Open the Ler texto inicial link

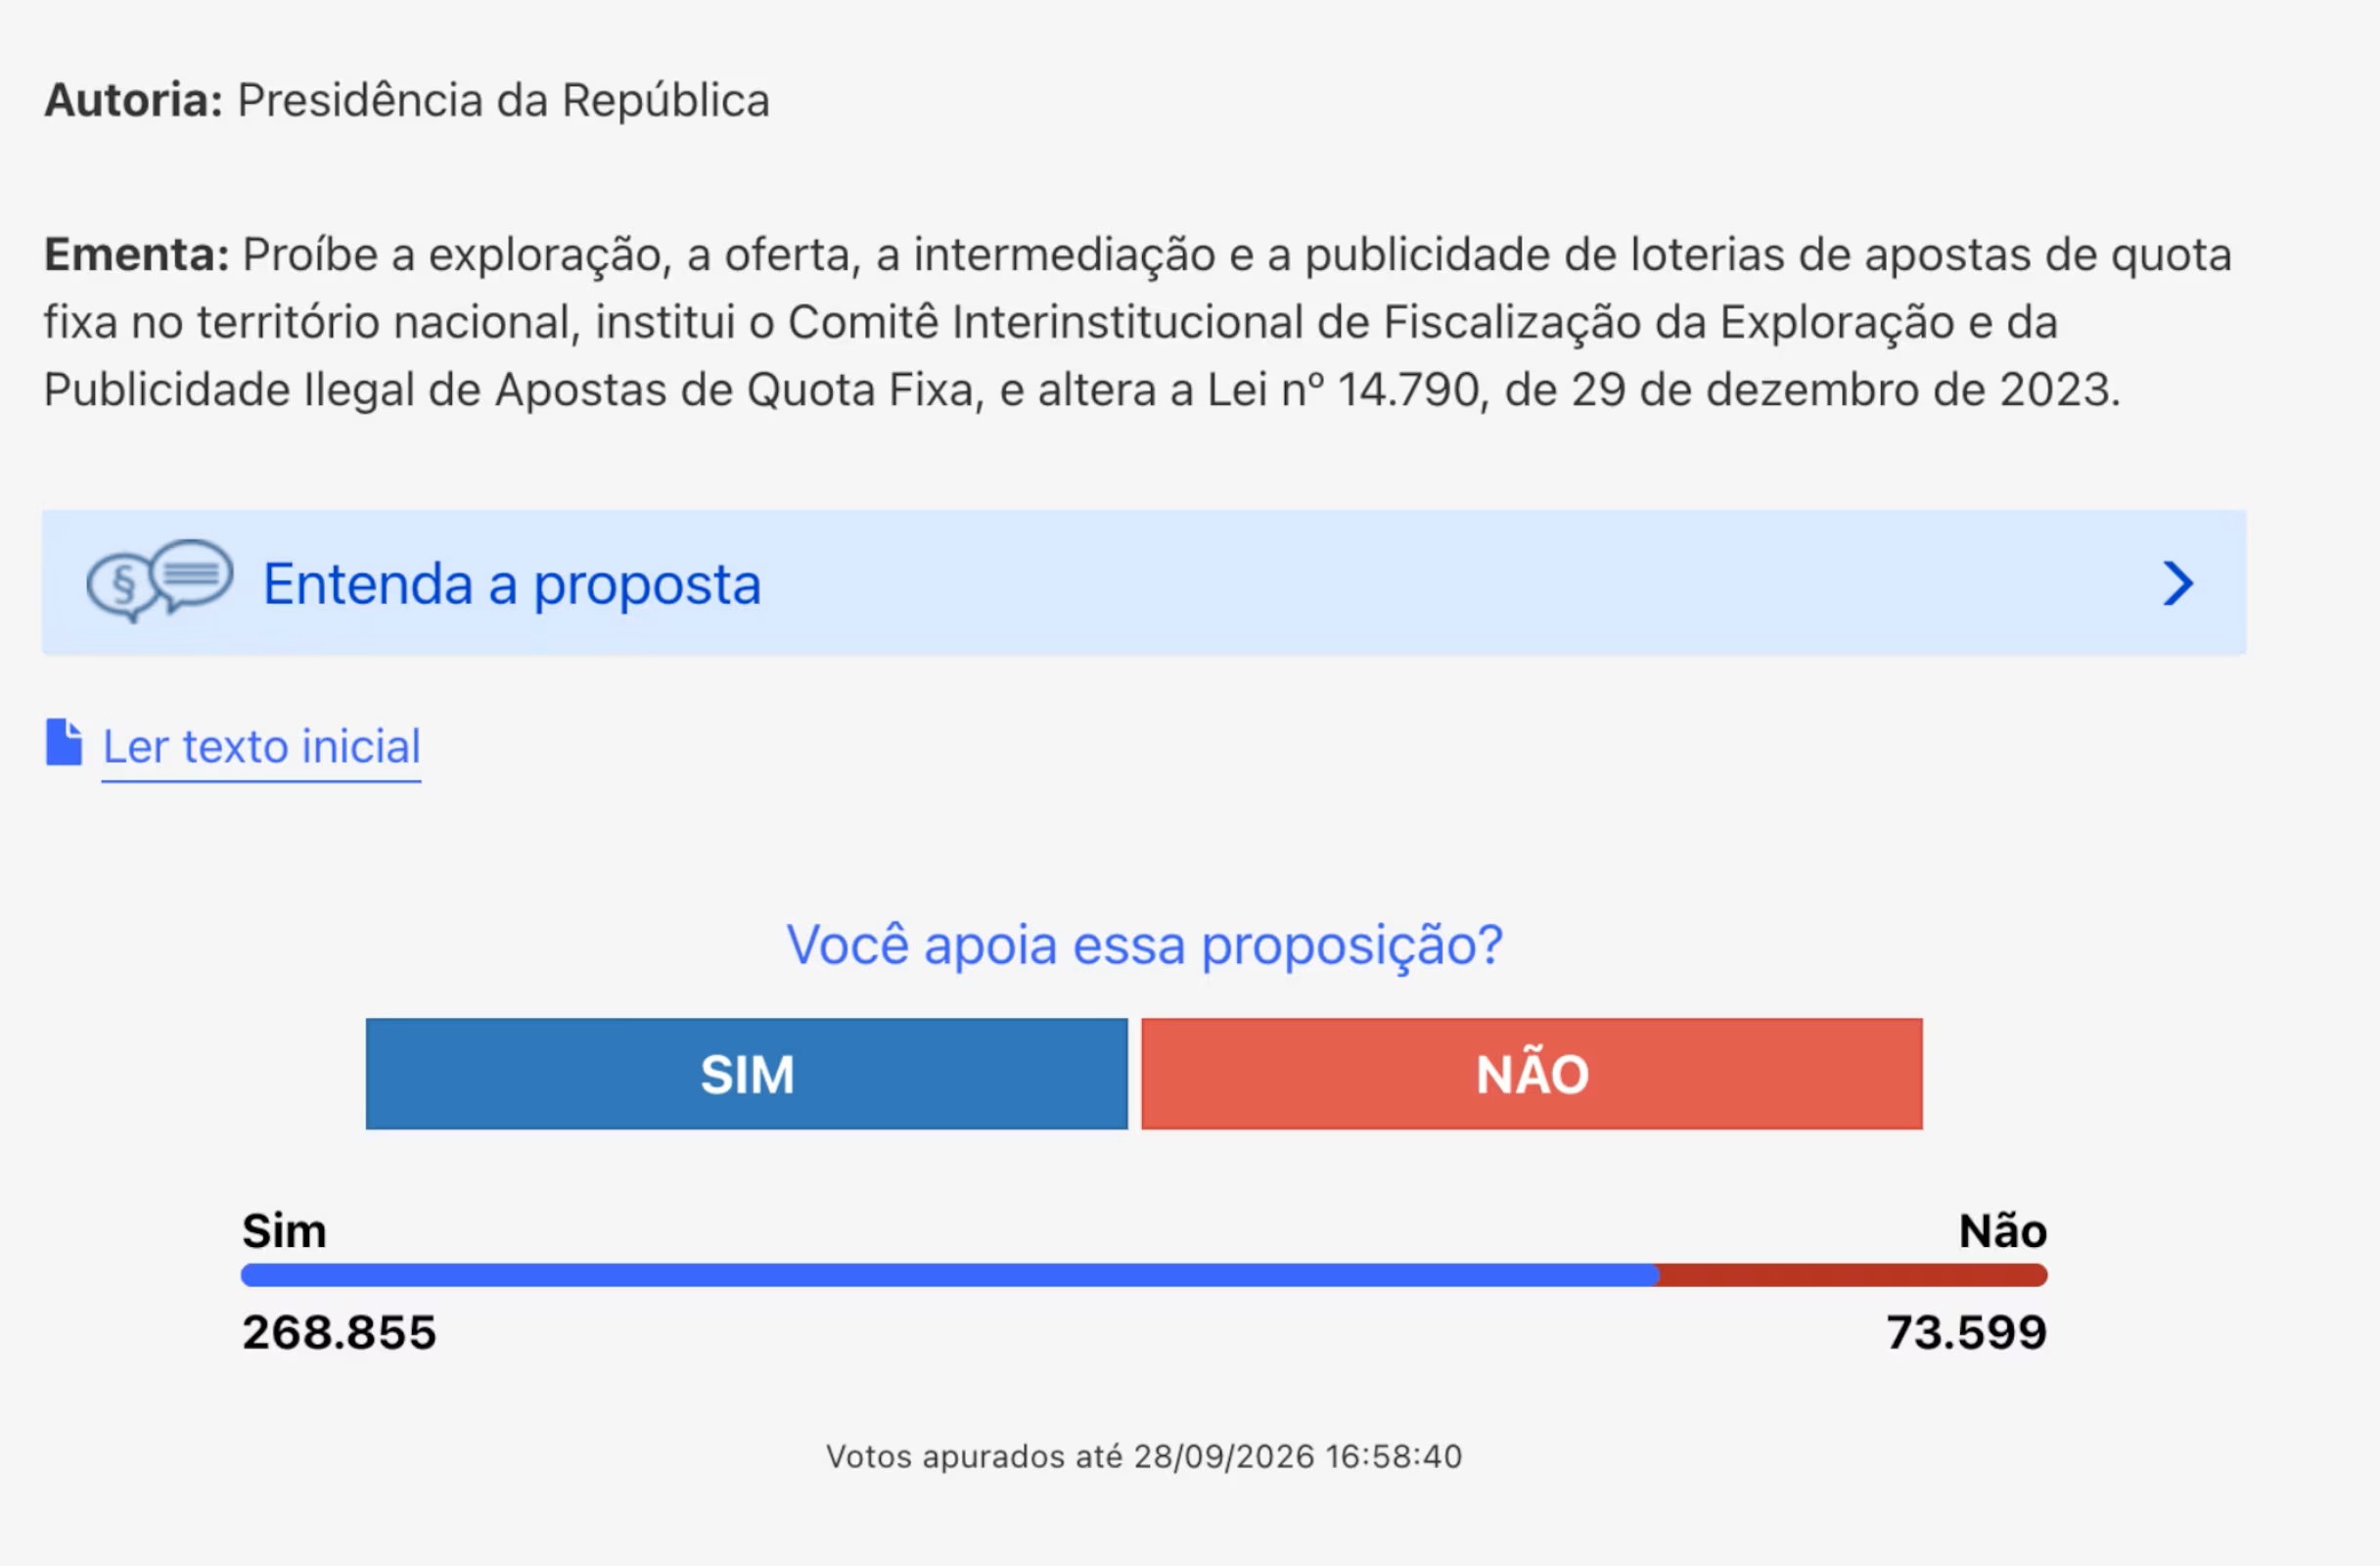tap(262, 747)
